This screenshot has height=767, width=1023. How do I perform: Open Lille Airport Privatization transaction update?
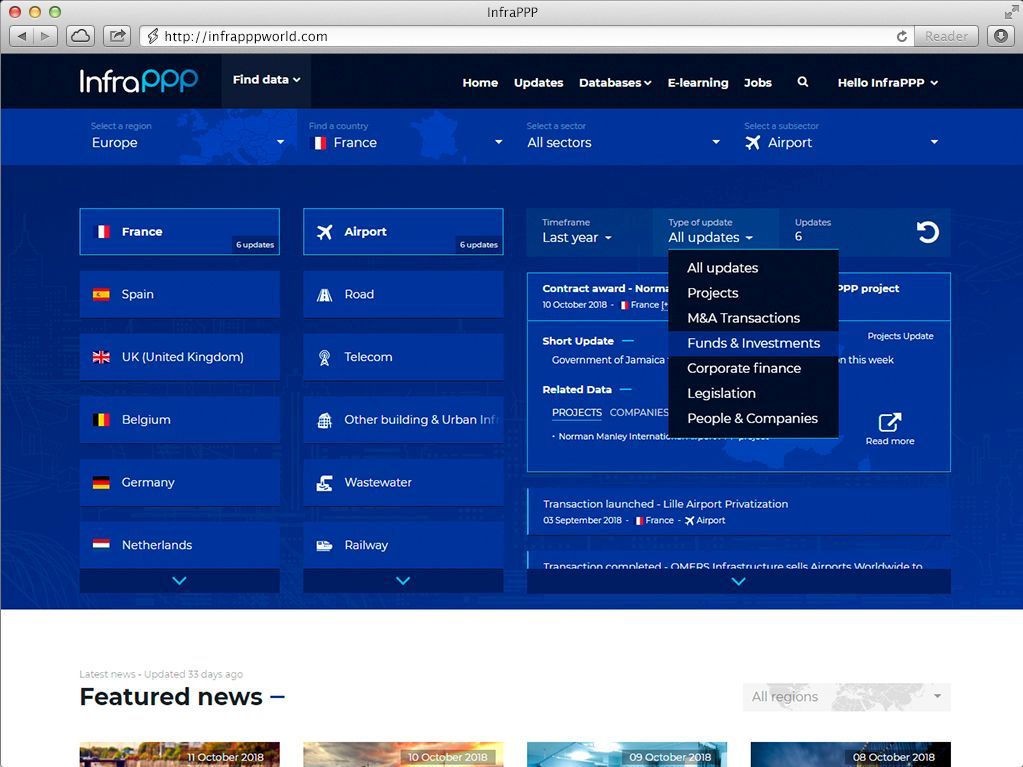[665, 504]
